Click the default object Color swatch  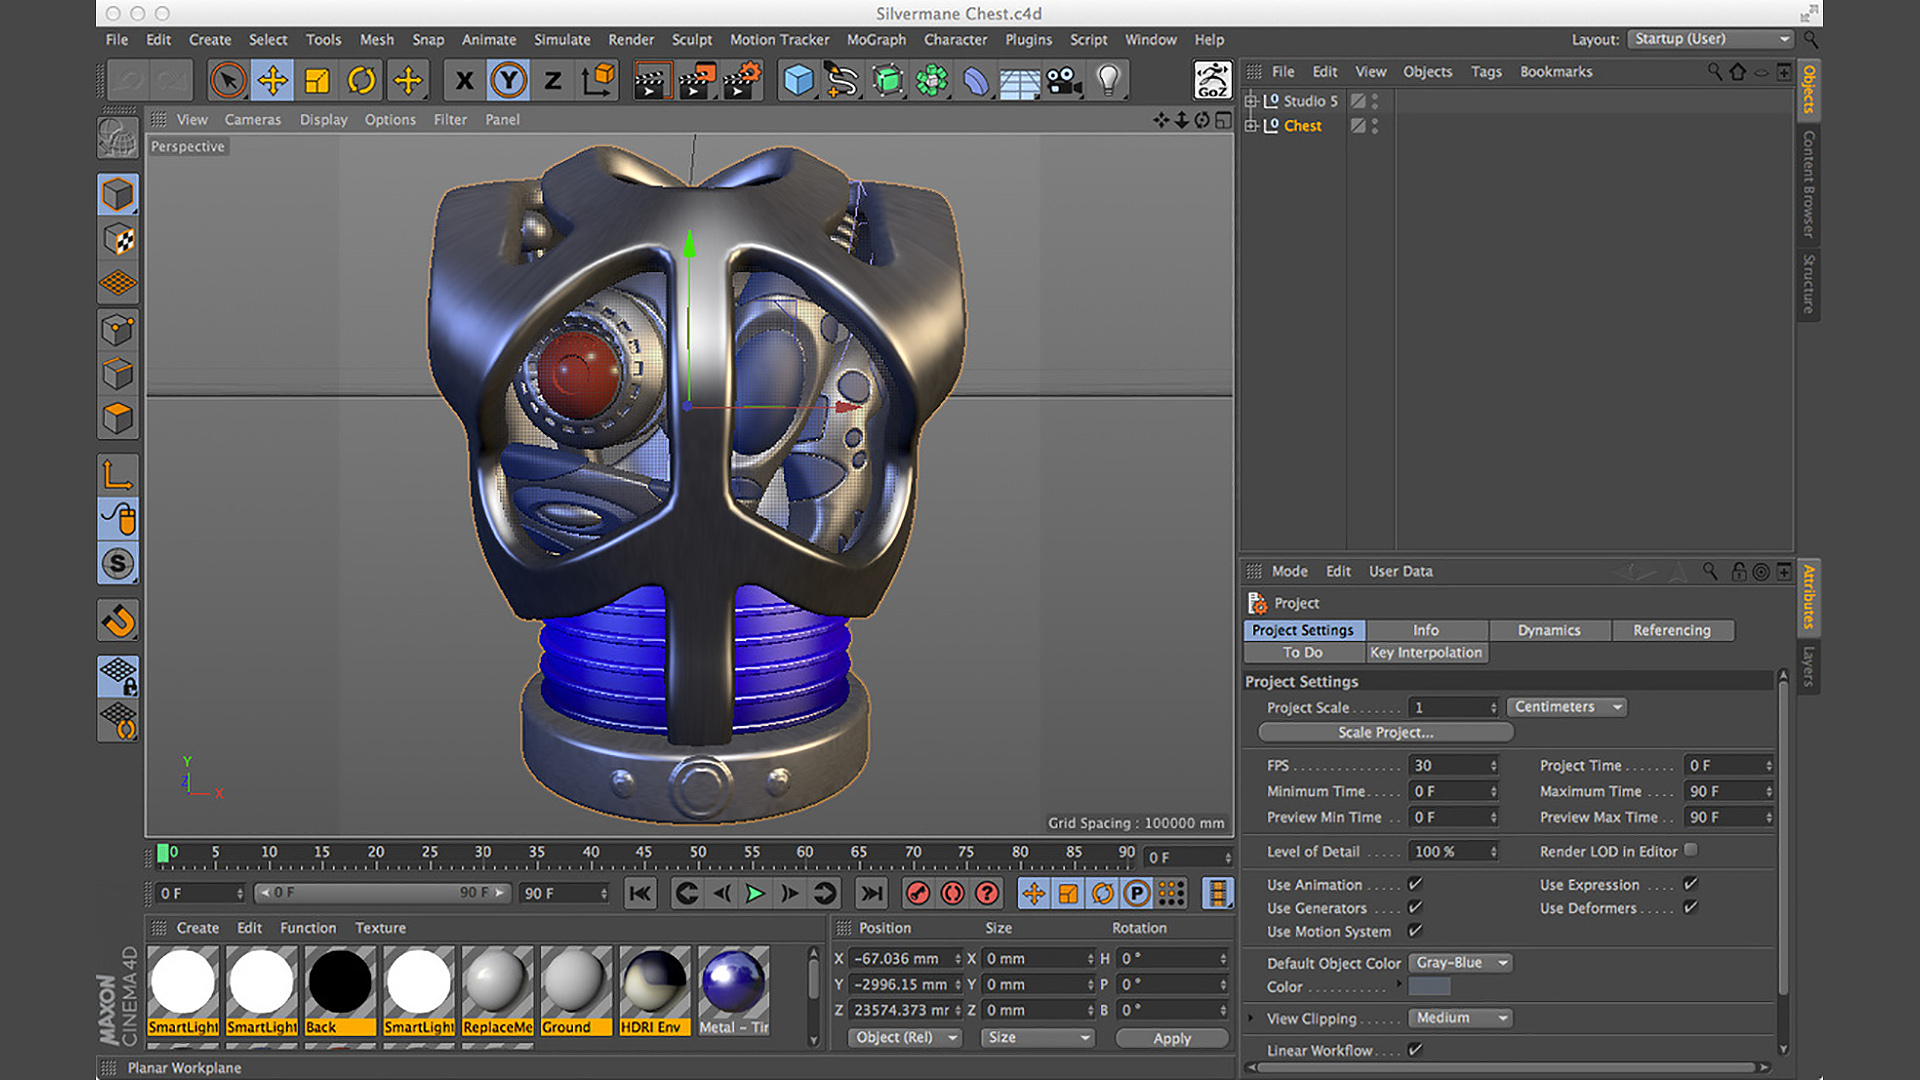(x=1429, y=987)
